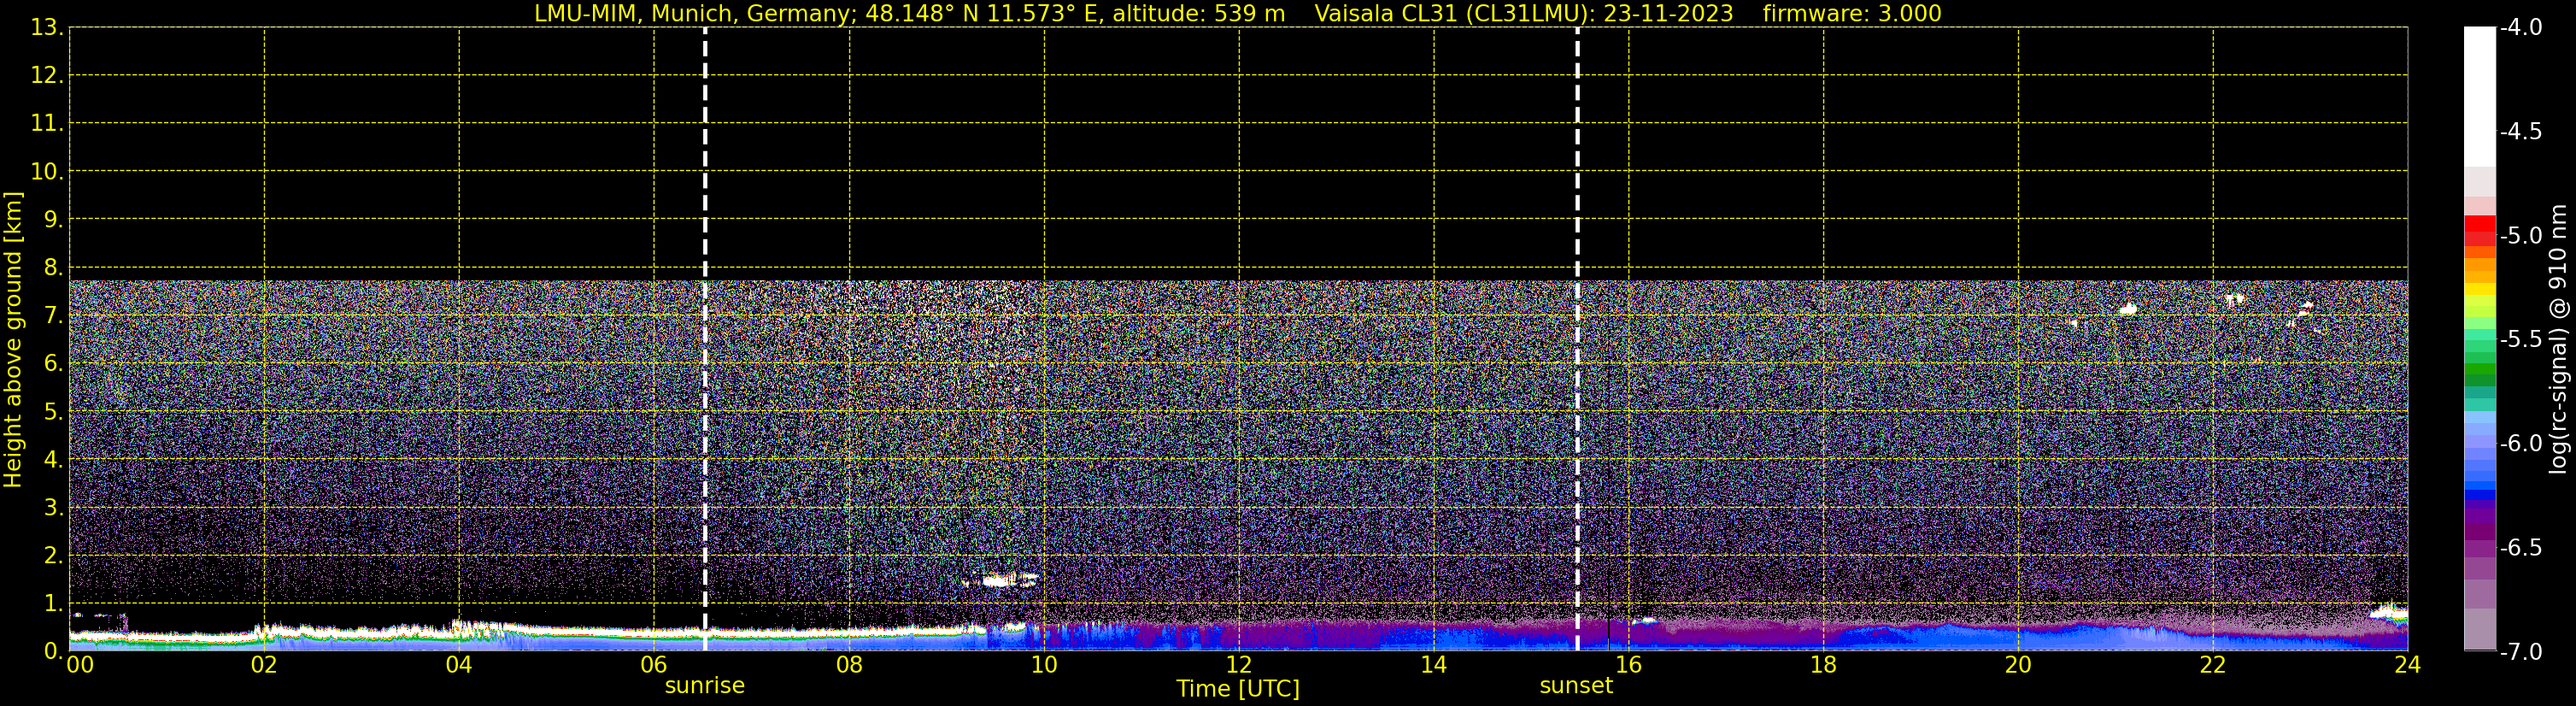Click the '5.' tick label on the height axis
The image size is (2576, 706).
[53, 412]
